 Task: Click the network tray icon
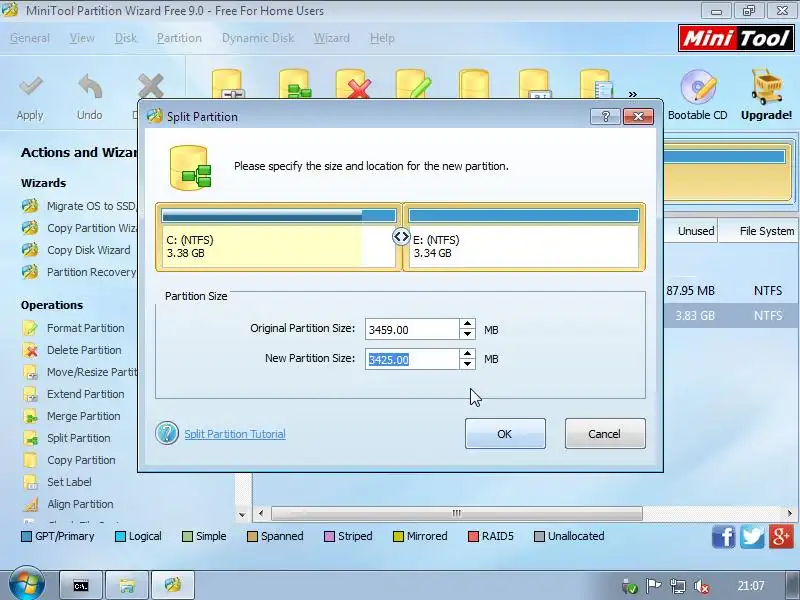pos(678,586)
